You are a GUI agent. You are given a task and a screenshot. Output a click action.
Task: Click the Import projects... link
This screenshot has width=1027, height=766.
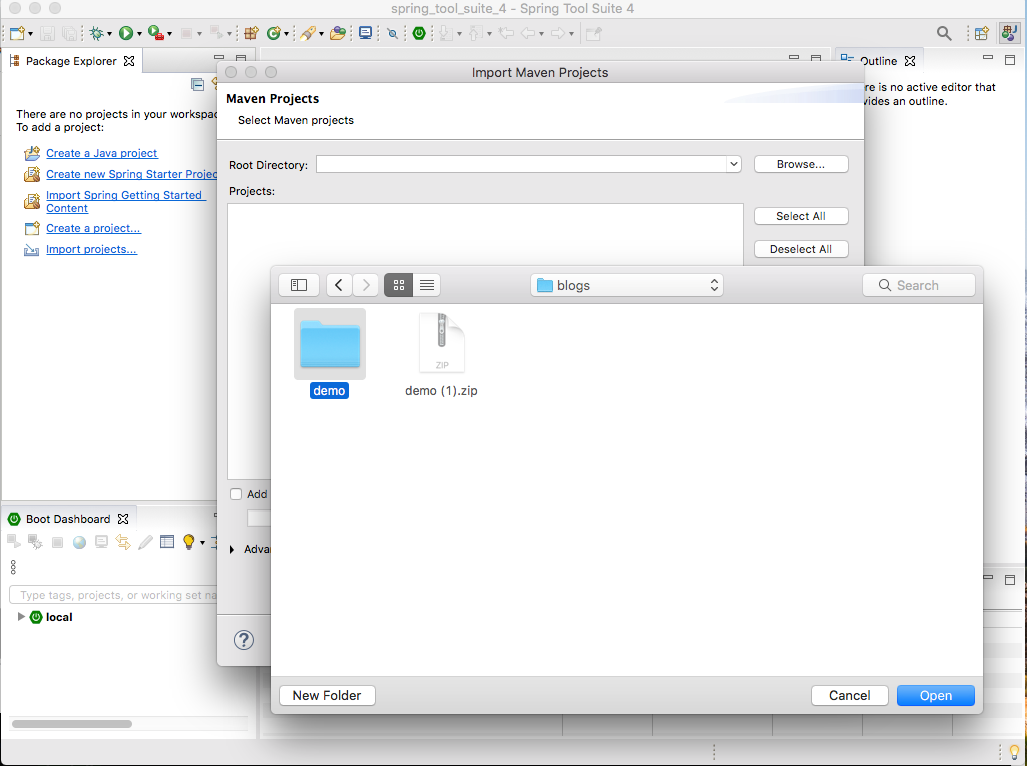click(91, 249)
